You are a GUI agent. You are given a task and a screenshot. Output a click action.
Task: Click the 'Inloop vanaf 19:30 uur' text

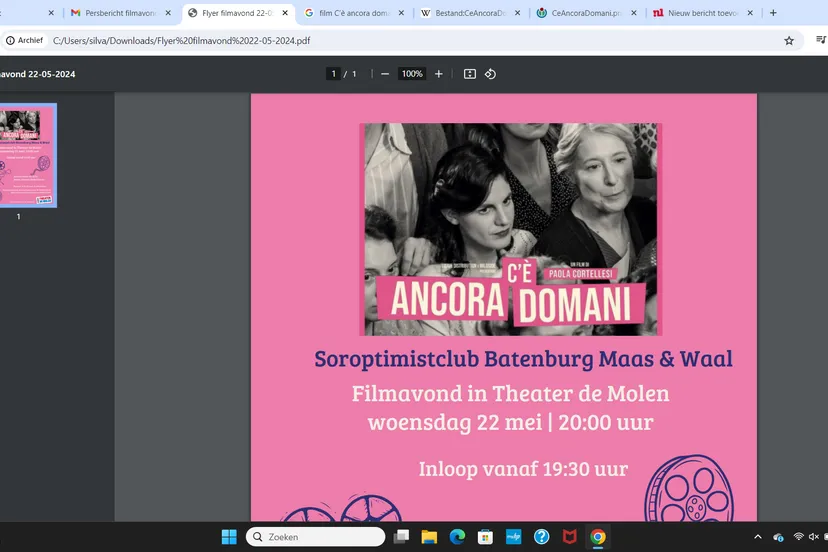click(523, 469)
